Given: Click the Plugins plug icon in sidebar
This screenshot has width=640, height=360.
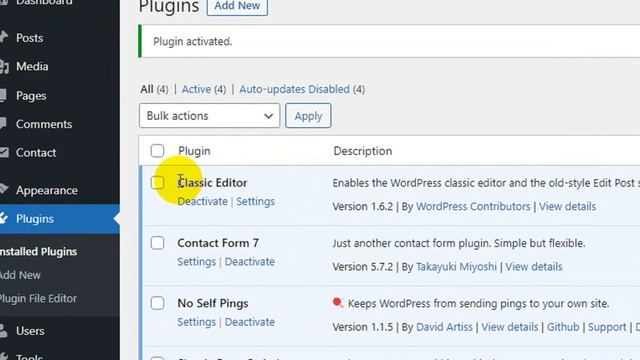Looking at the screenshot, I should tap(4, 218).
